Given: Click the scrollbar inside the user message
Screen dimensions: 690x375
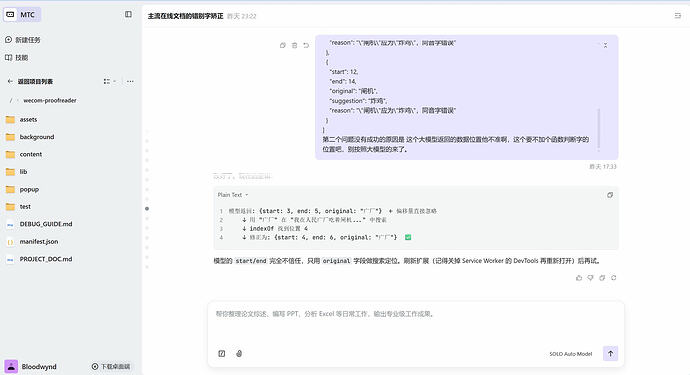Looking at the screenshot, I should tap(598, 130).
